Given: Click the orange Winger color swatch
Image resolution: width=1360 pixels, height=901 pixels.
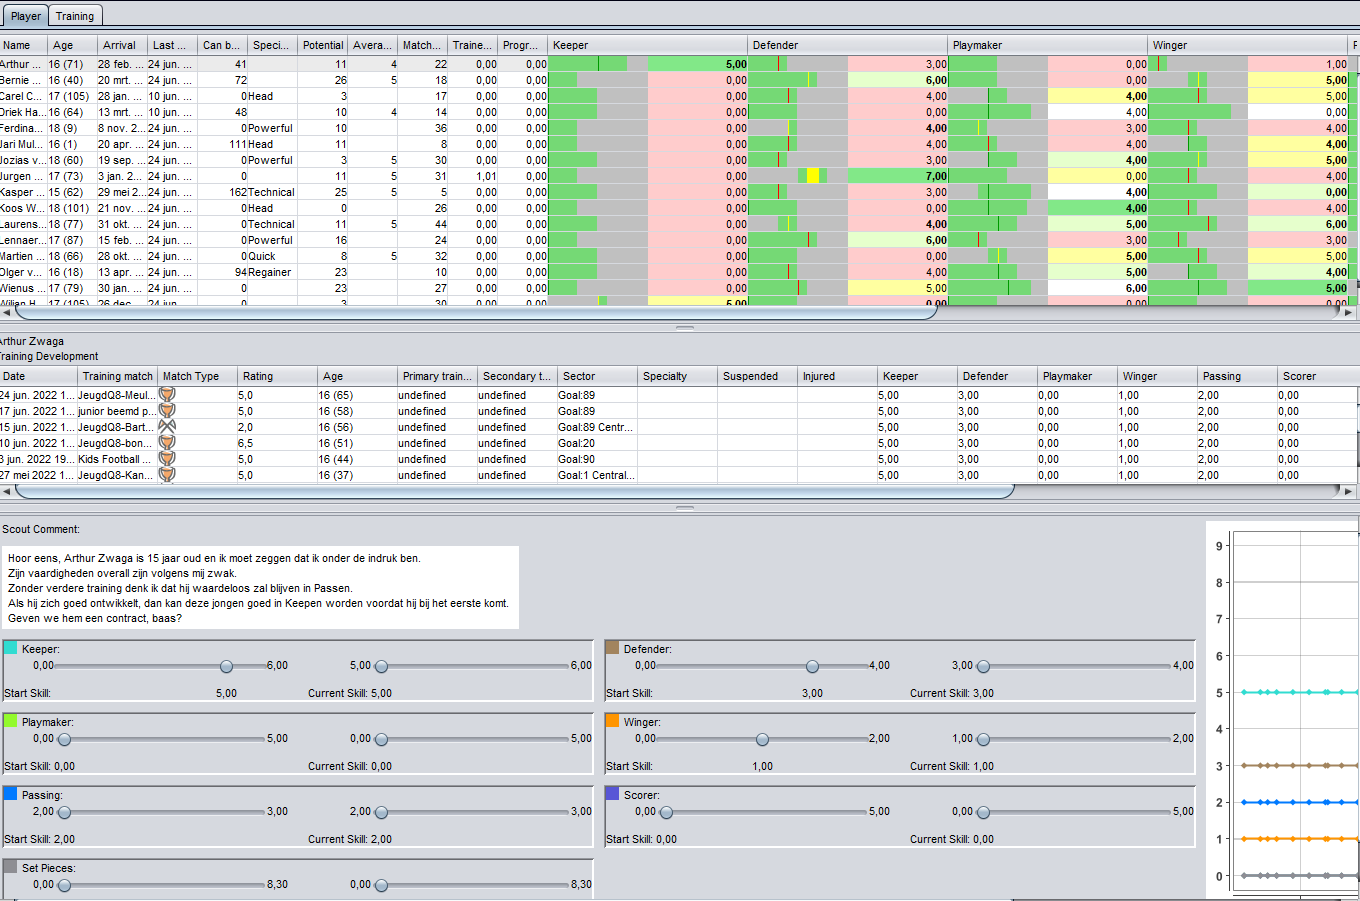Looking at the screenshot, I should pyautogui.click(x=612, y=721).
